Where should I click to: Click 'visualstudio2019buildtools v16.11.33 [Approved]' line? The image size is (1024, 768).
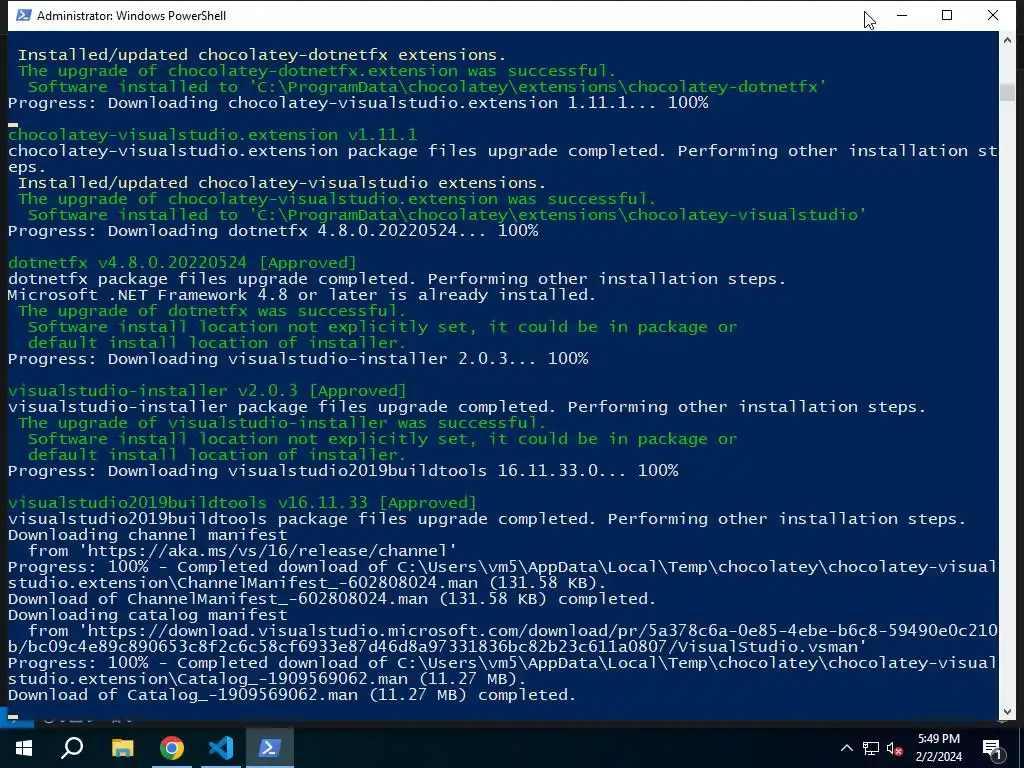point(242,503)
